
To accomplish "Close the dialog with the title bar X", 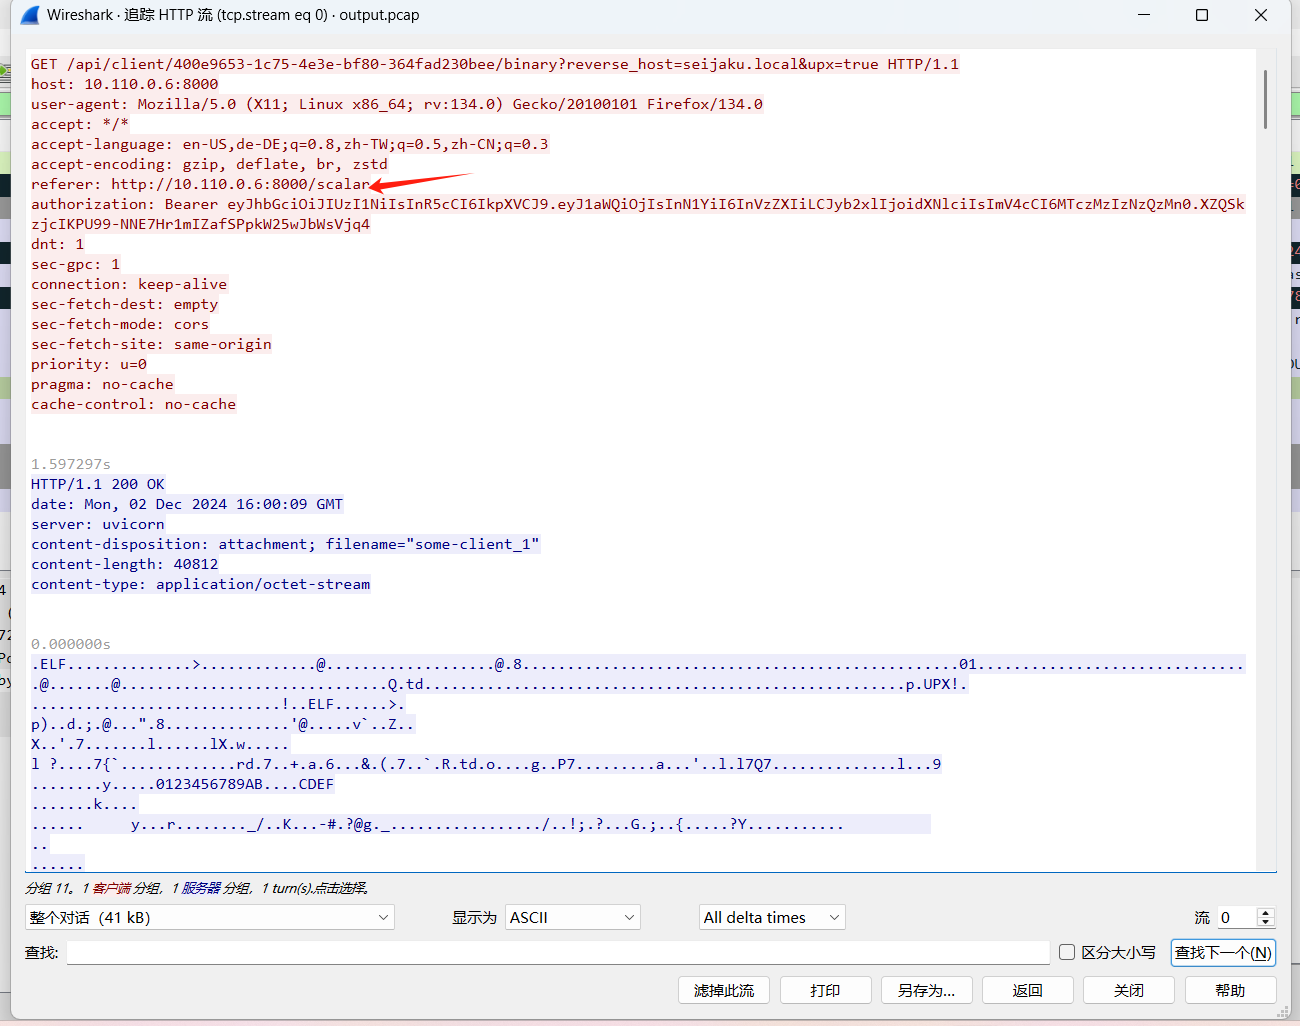I will (x=1260, y=15).
